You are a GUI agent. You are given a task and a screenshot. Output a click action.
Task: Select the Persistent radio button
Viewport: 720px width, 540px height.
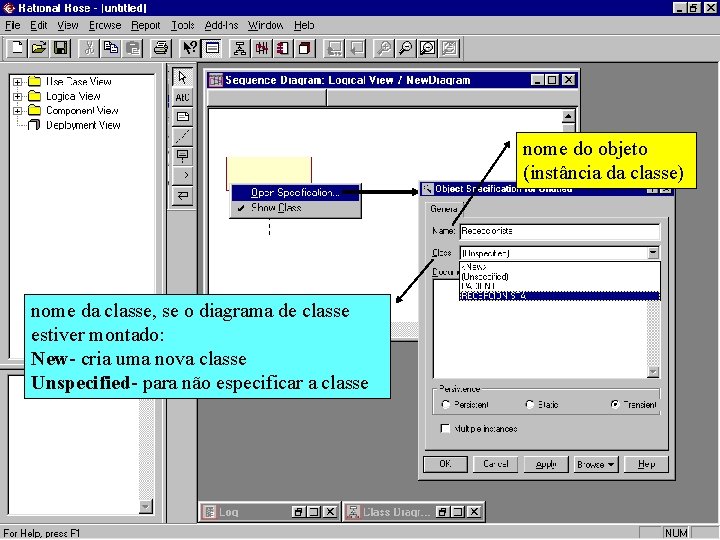point(445,405)
